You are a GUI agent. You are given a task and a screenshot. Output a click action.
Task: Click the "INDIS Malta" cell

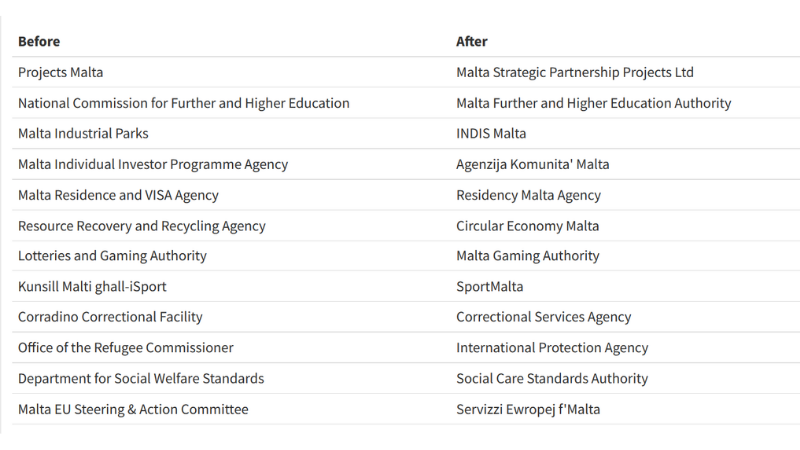click(x=491, y=133)
